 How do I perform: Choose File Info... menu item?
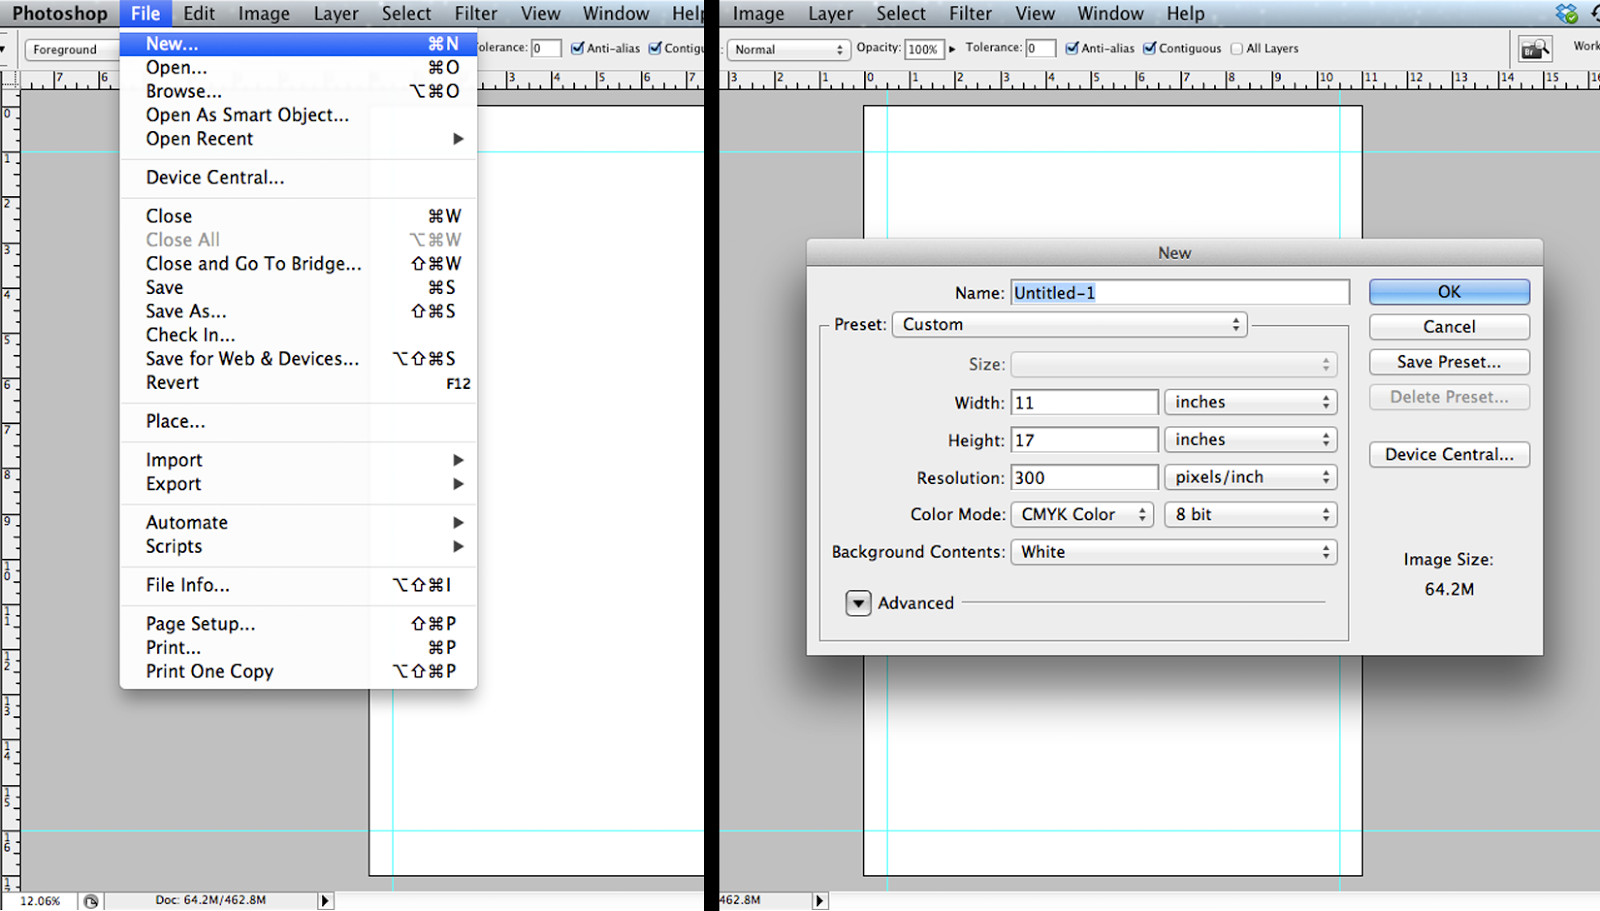[x=298, y=585]
